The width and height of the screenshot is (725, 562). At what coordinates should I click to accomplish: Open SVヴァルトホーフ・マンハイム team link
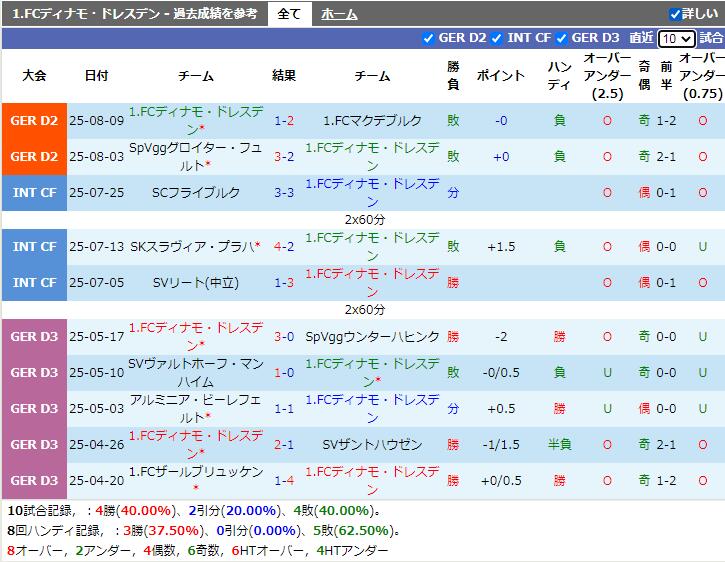coord(196,373)
